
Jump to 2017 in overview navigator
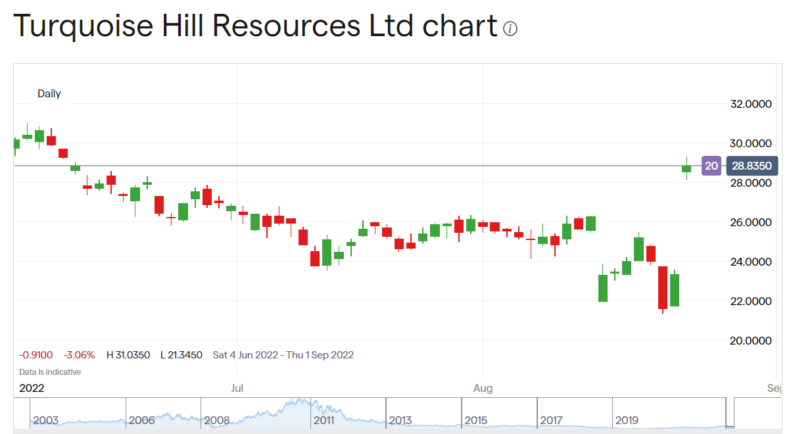[551, 420]
